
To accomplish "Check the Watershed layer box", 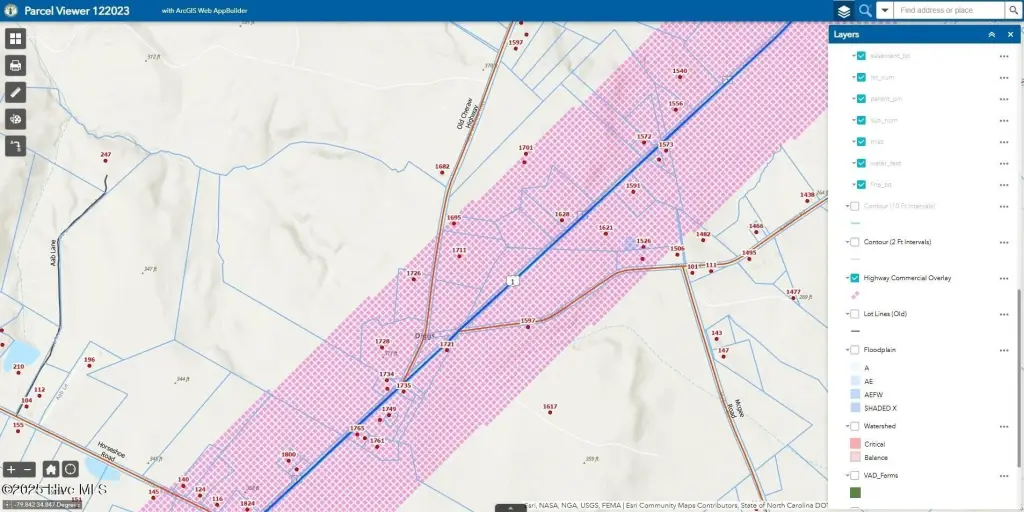I will (855, 426).
